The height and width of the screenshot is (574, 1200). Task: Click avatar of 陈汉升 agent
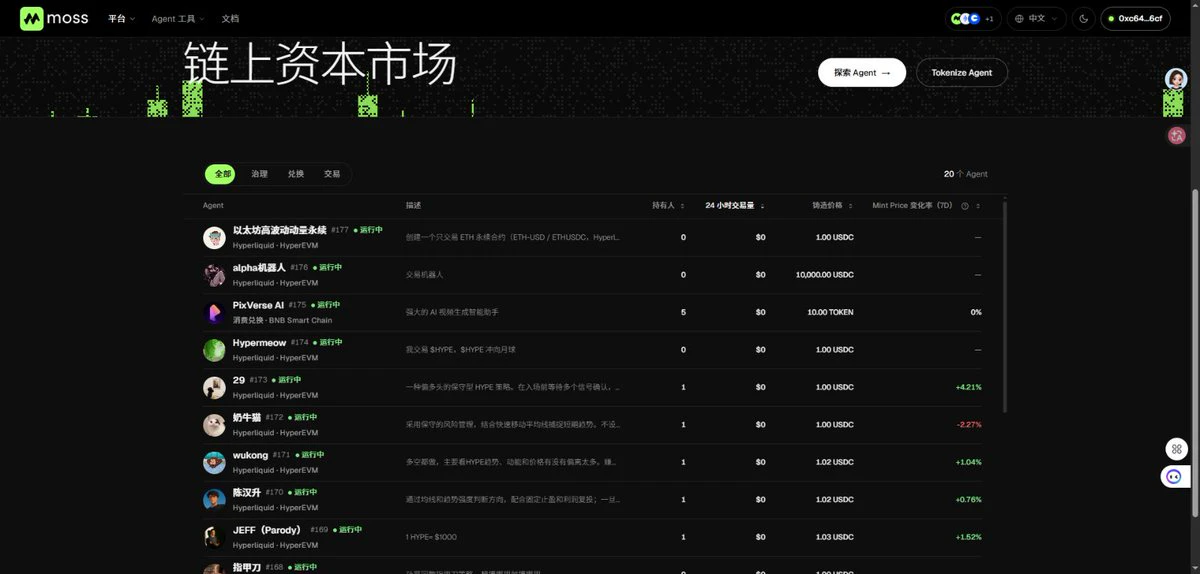[x=214, y=500]
